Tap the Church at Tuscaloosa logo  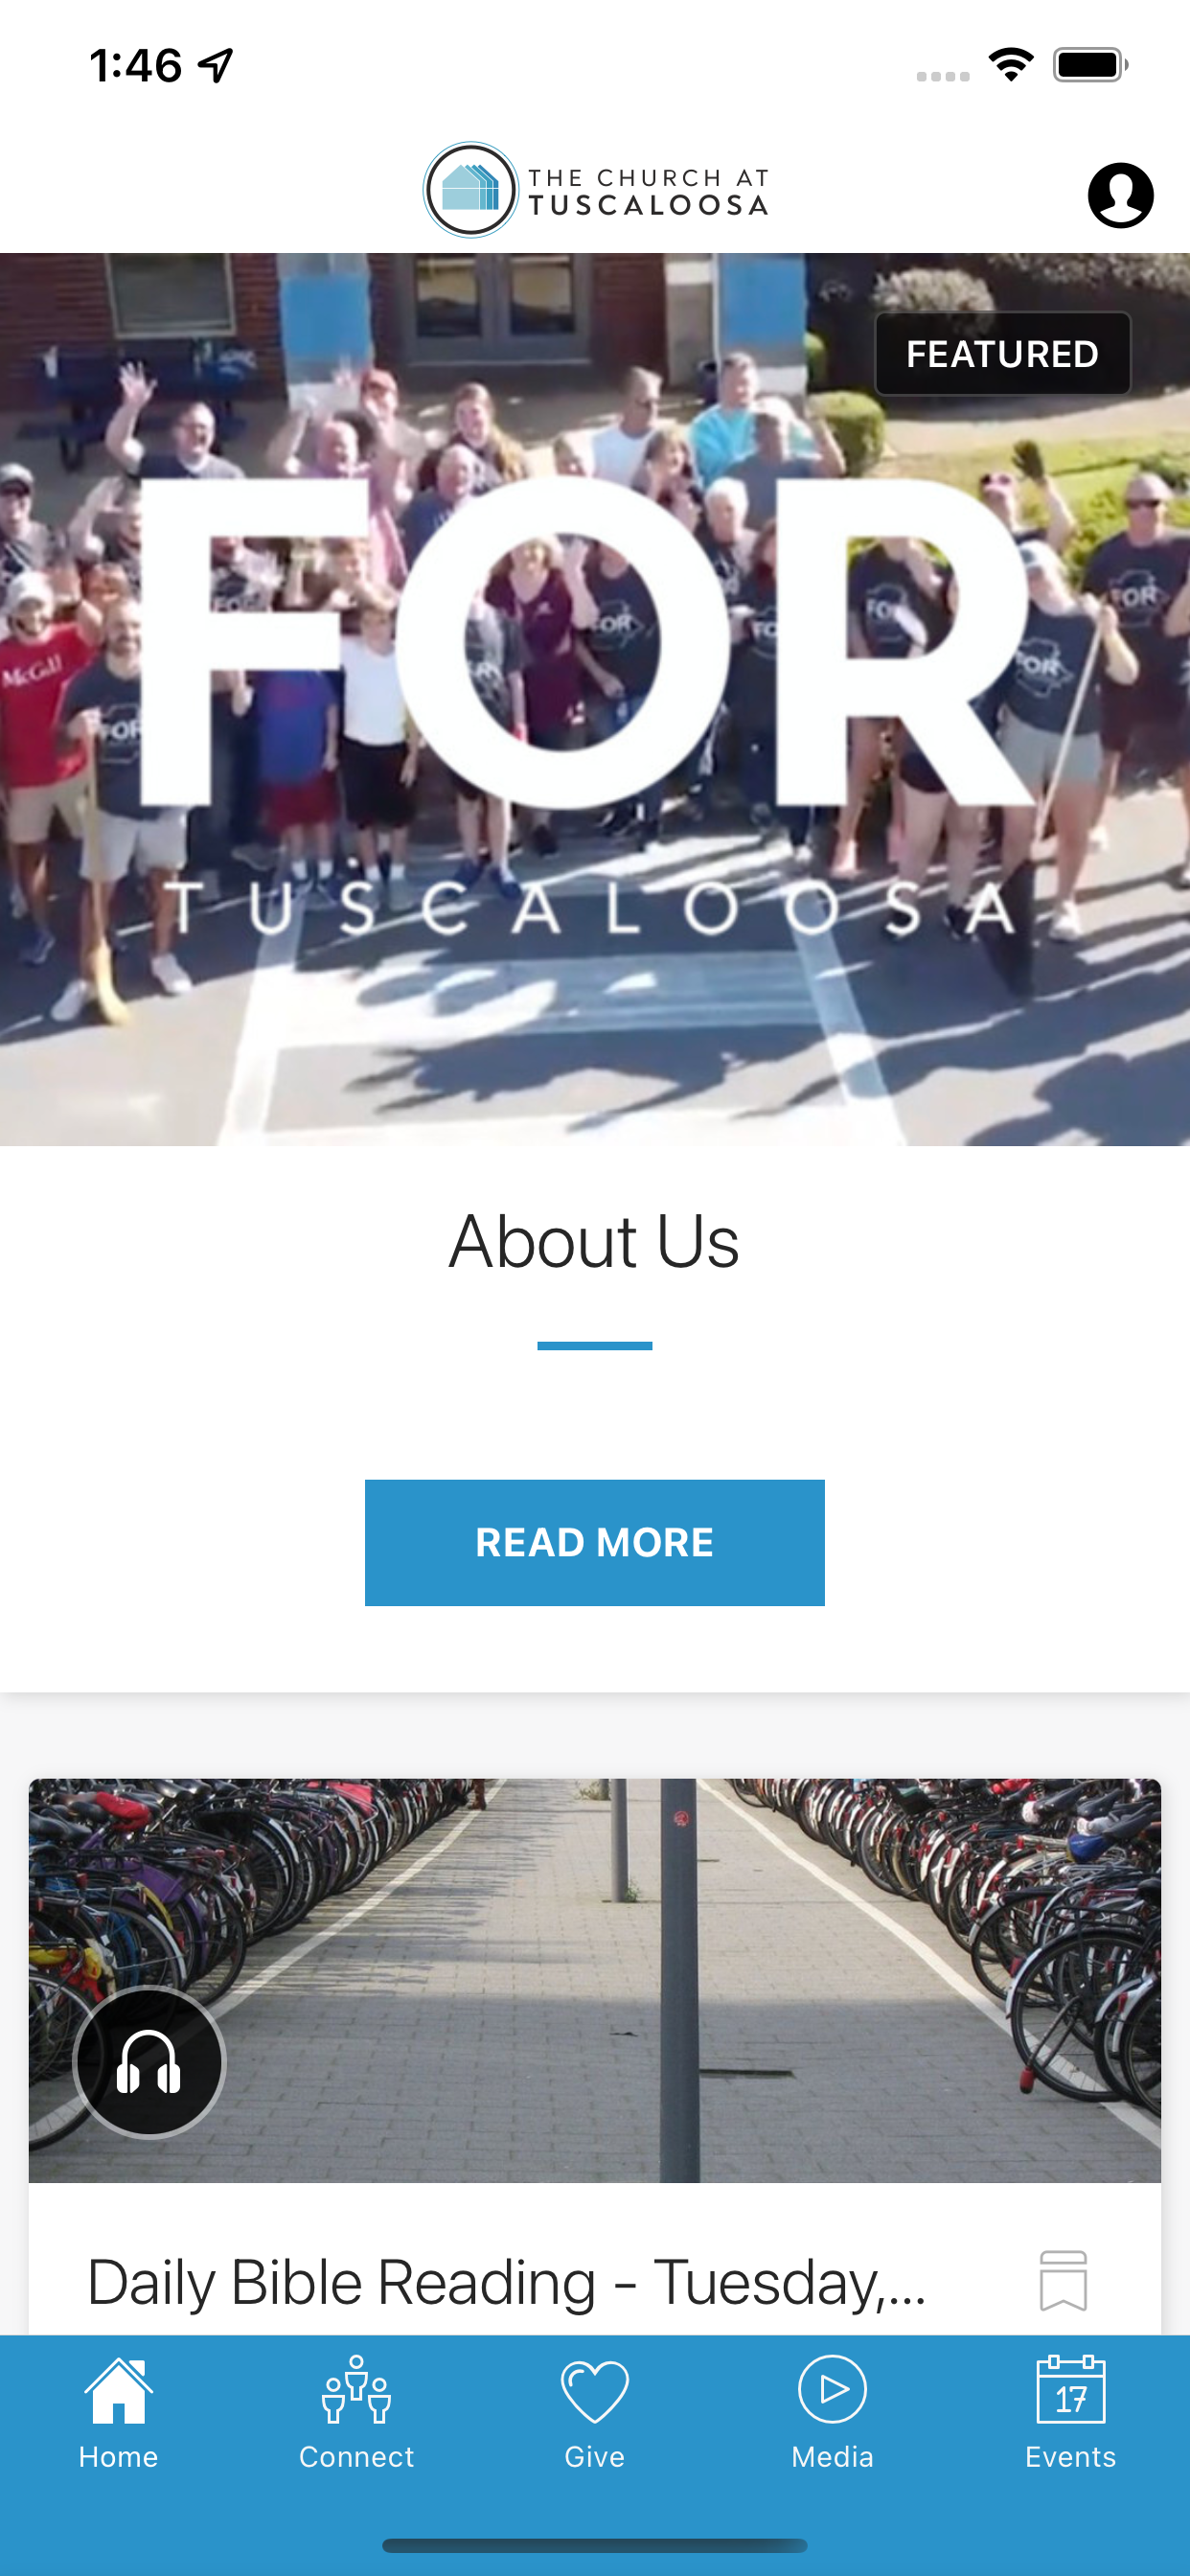pos(596,190)
